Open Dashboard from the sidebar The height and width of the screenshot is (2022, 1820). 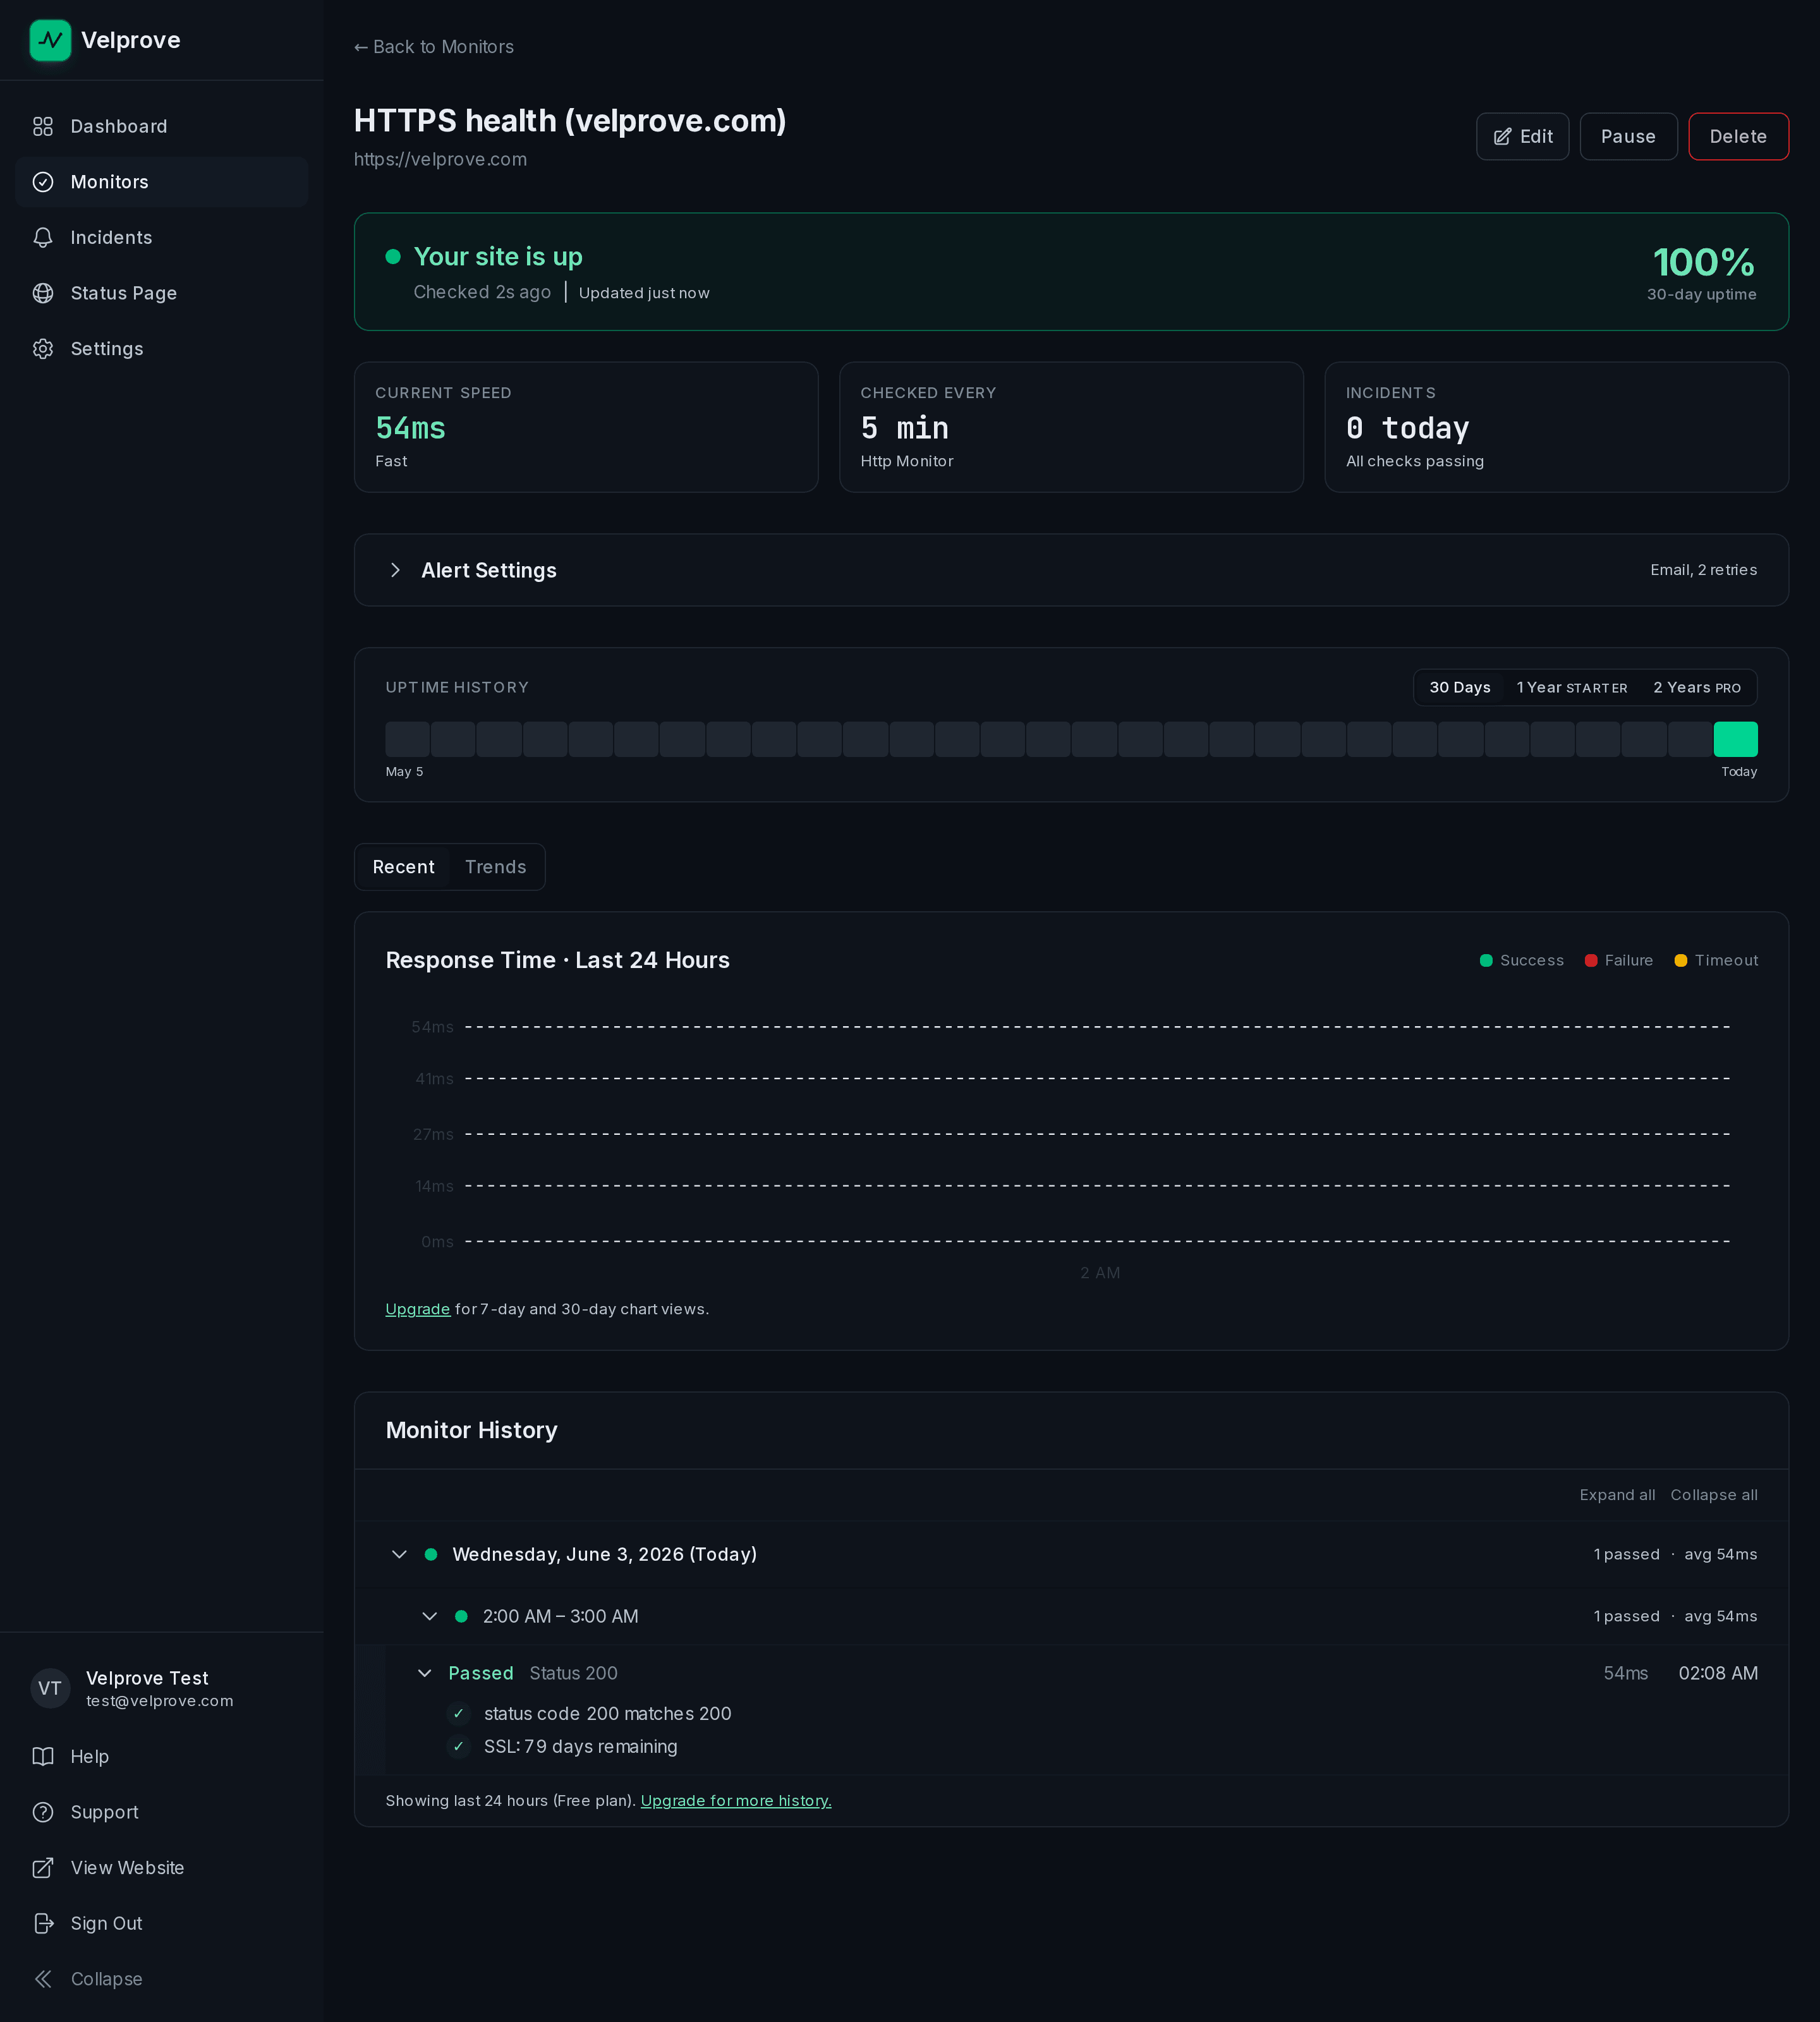click(161, 127)
